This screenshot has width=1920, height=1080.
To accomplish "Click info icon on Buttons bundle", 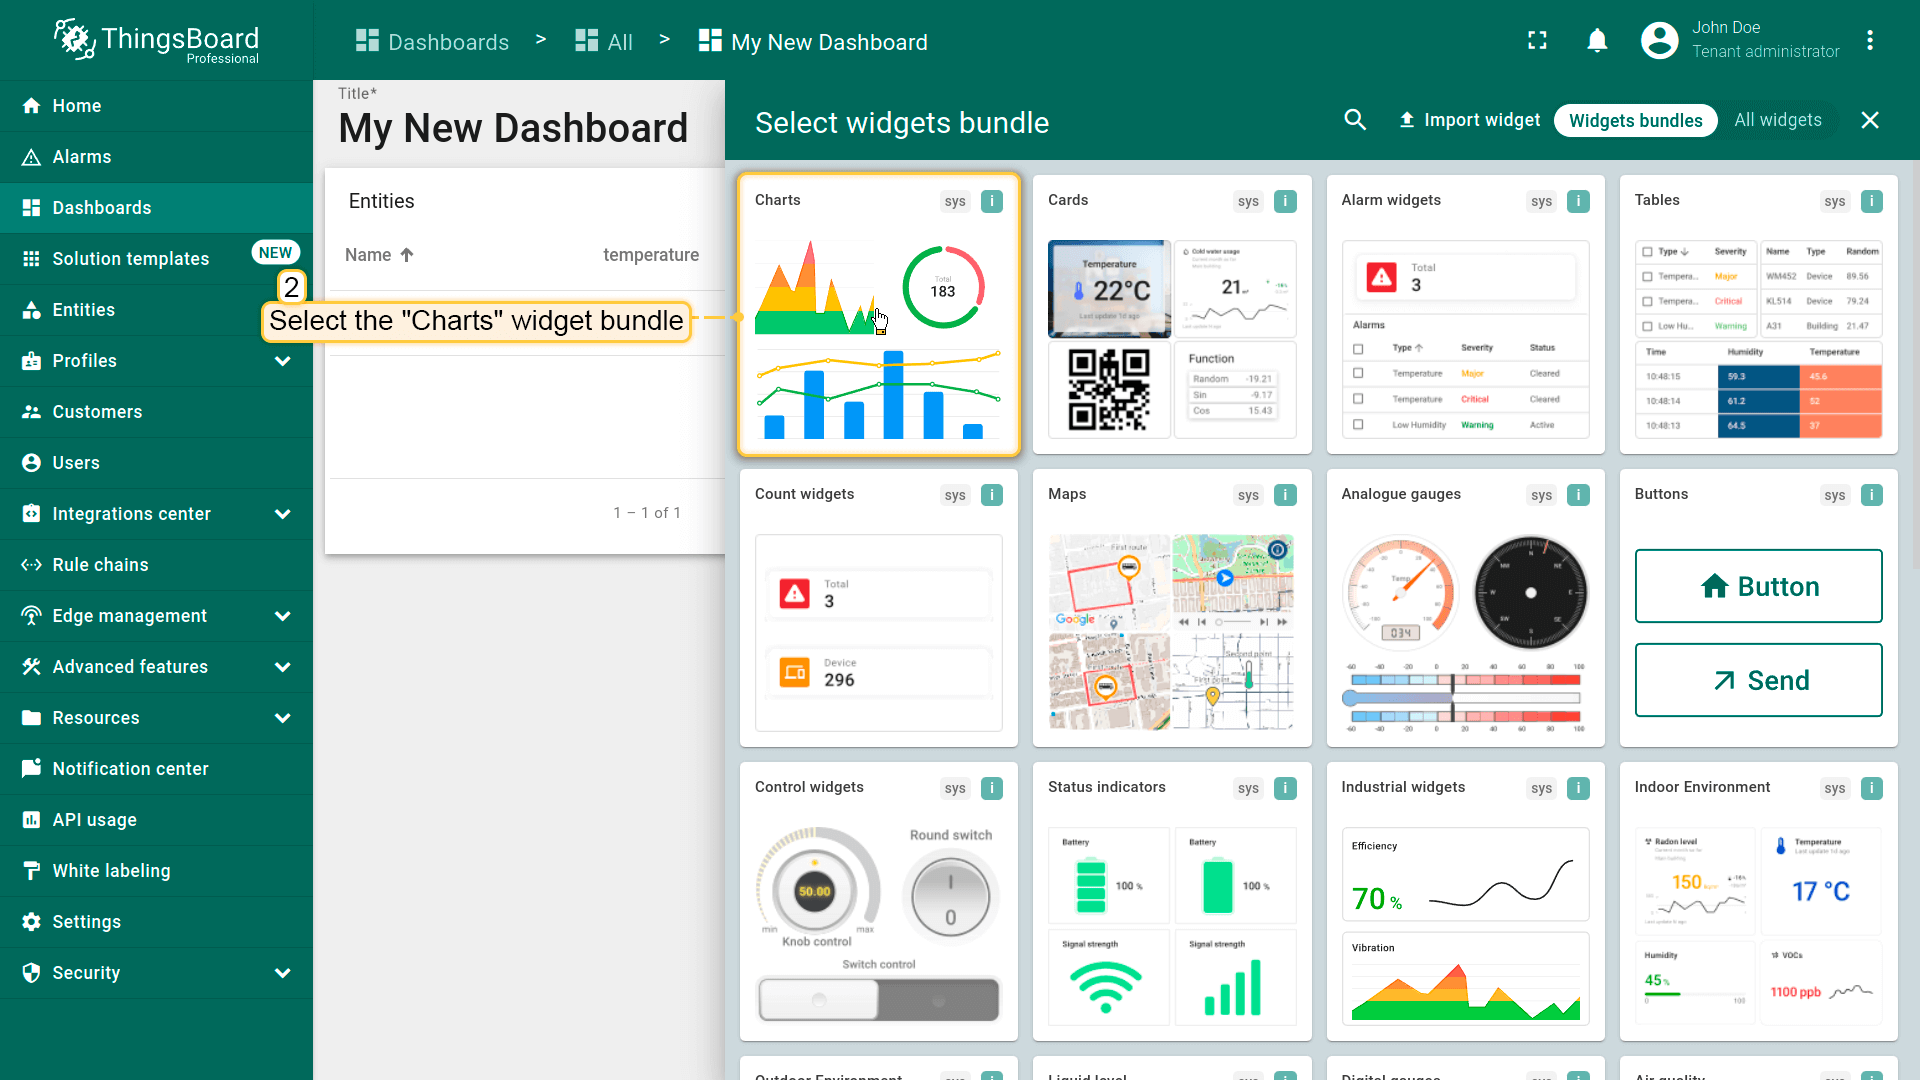I will [1871, 495].
